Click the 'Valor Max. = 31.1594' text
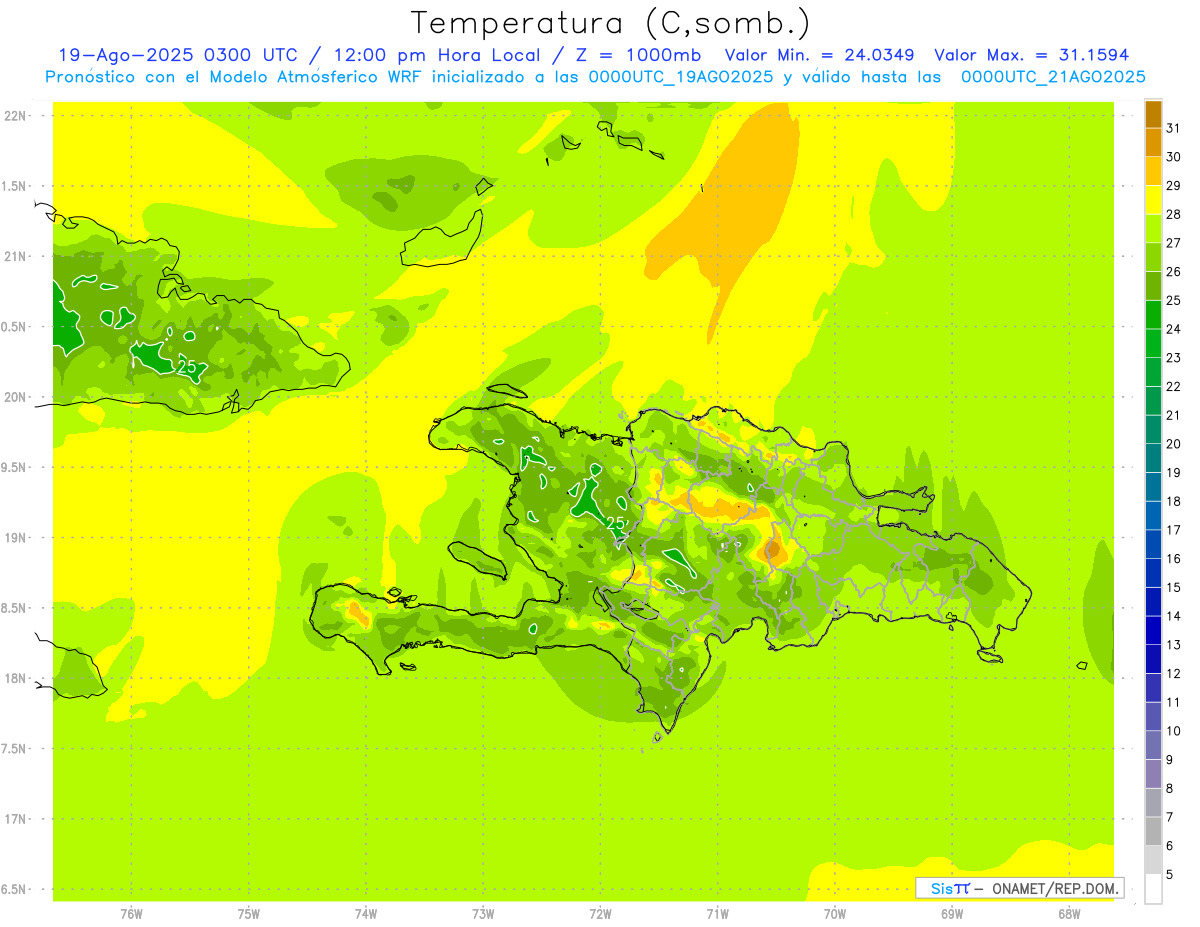Viewport: 1200px width, 927px height. coord(1031,55)
